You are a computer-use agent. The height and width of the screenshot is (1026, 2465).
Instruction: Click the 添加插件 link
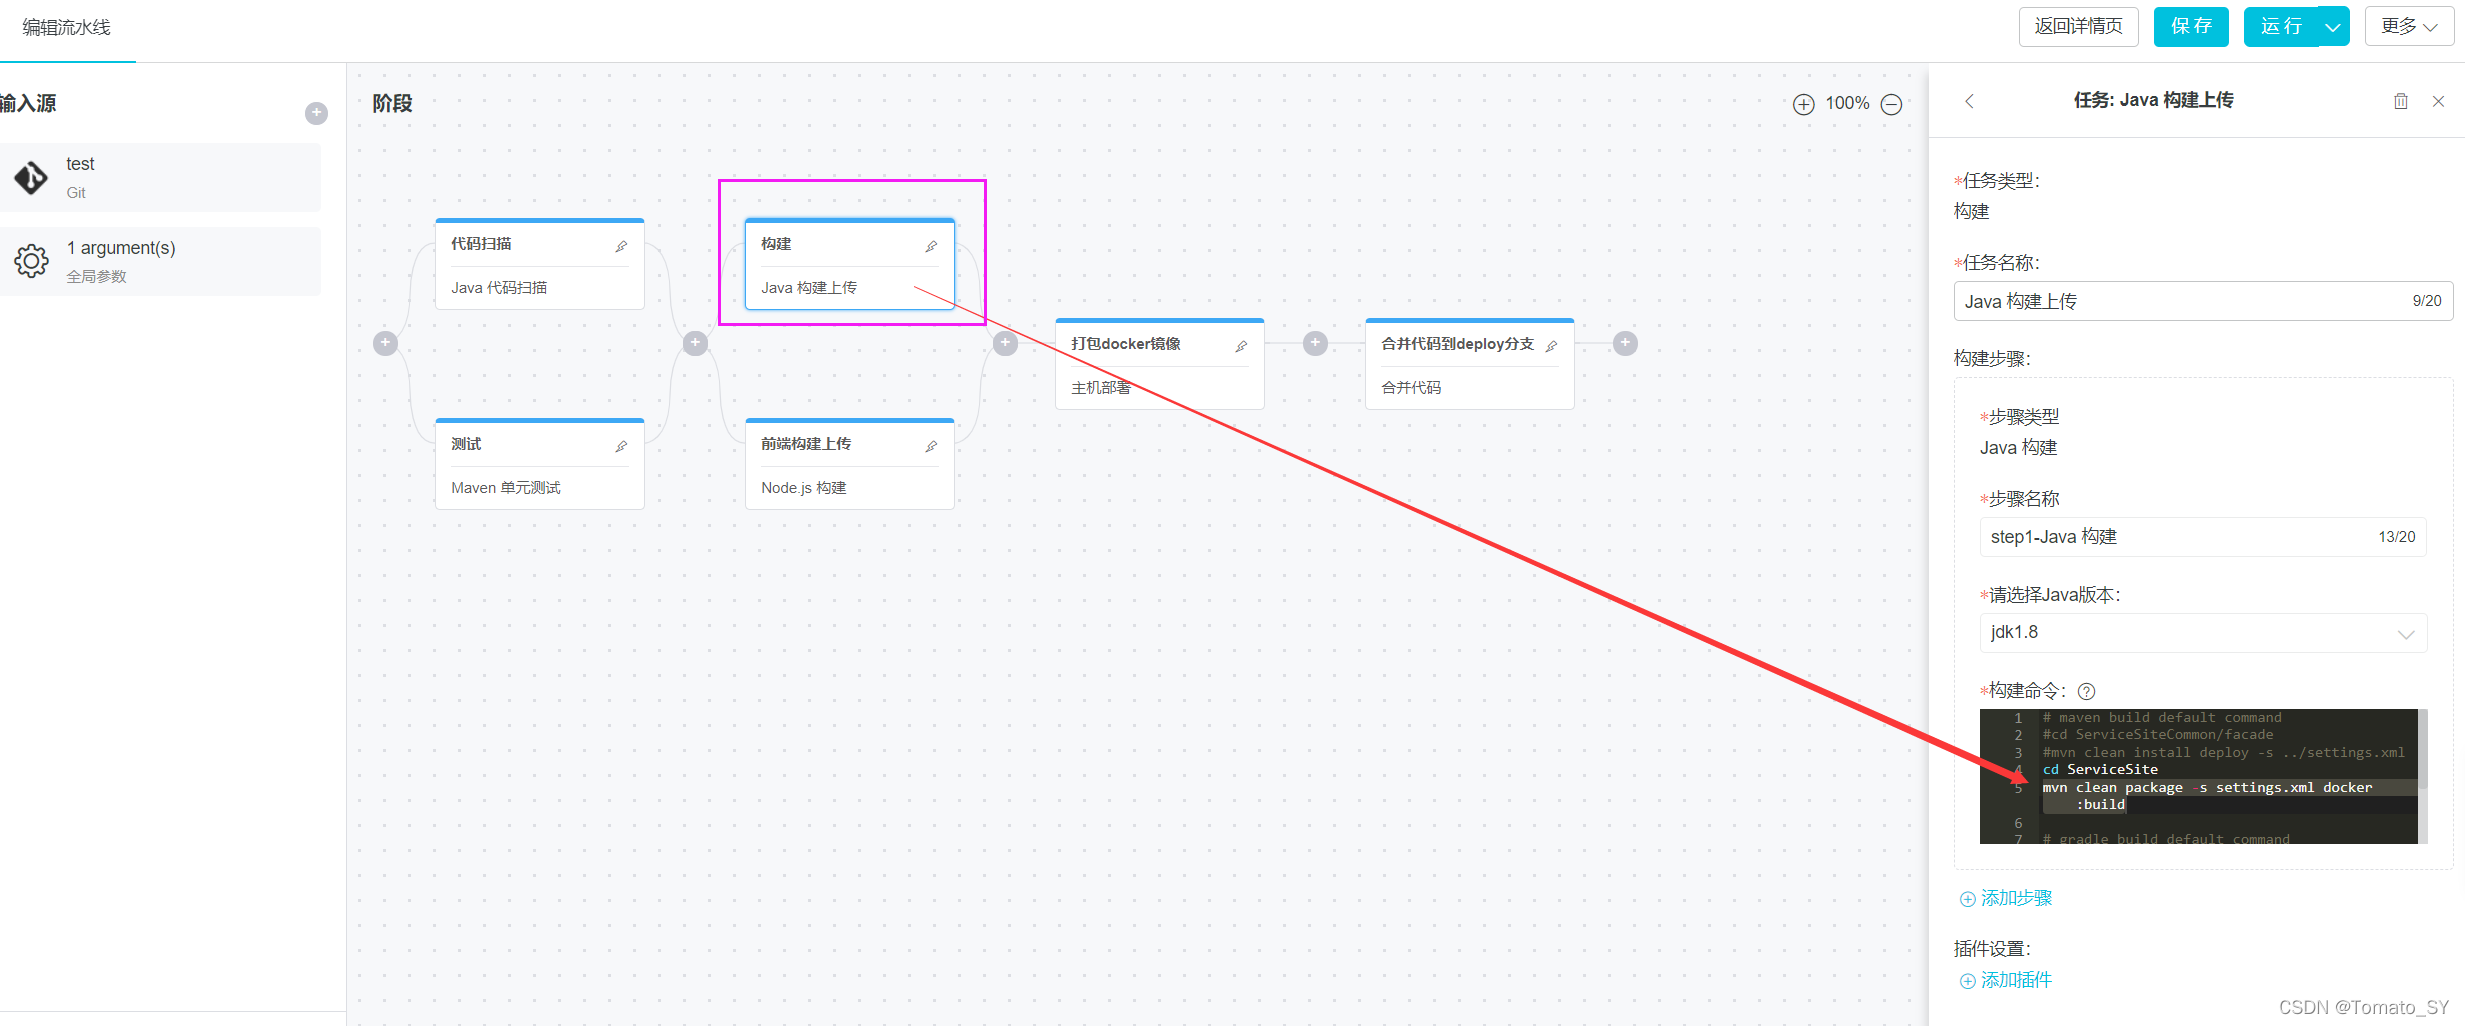tap(2006, 980)
